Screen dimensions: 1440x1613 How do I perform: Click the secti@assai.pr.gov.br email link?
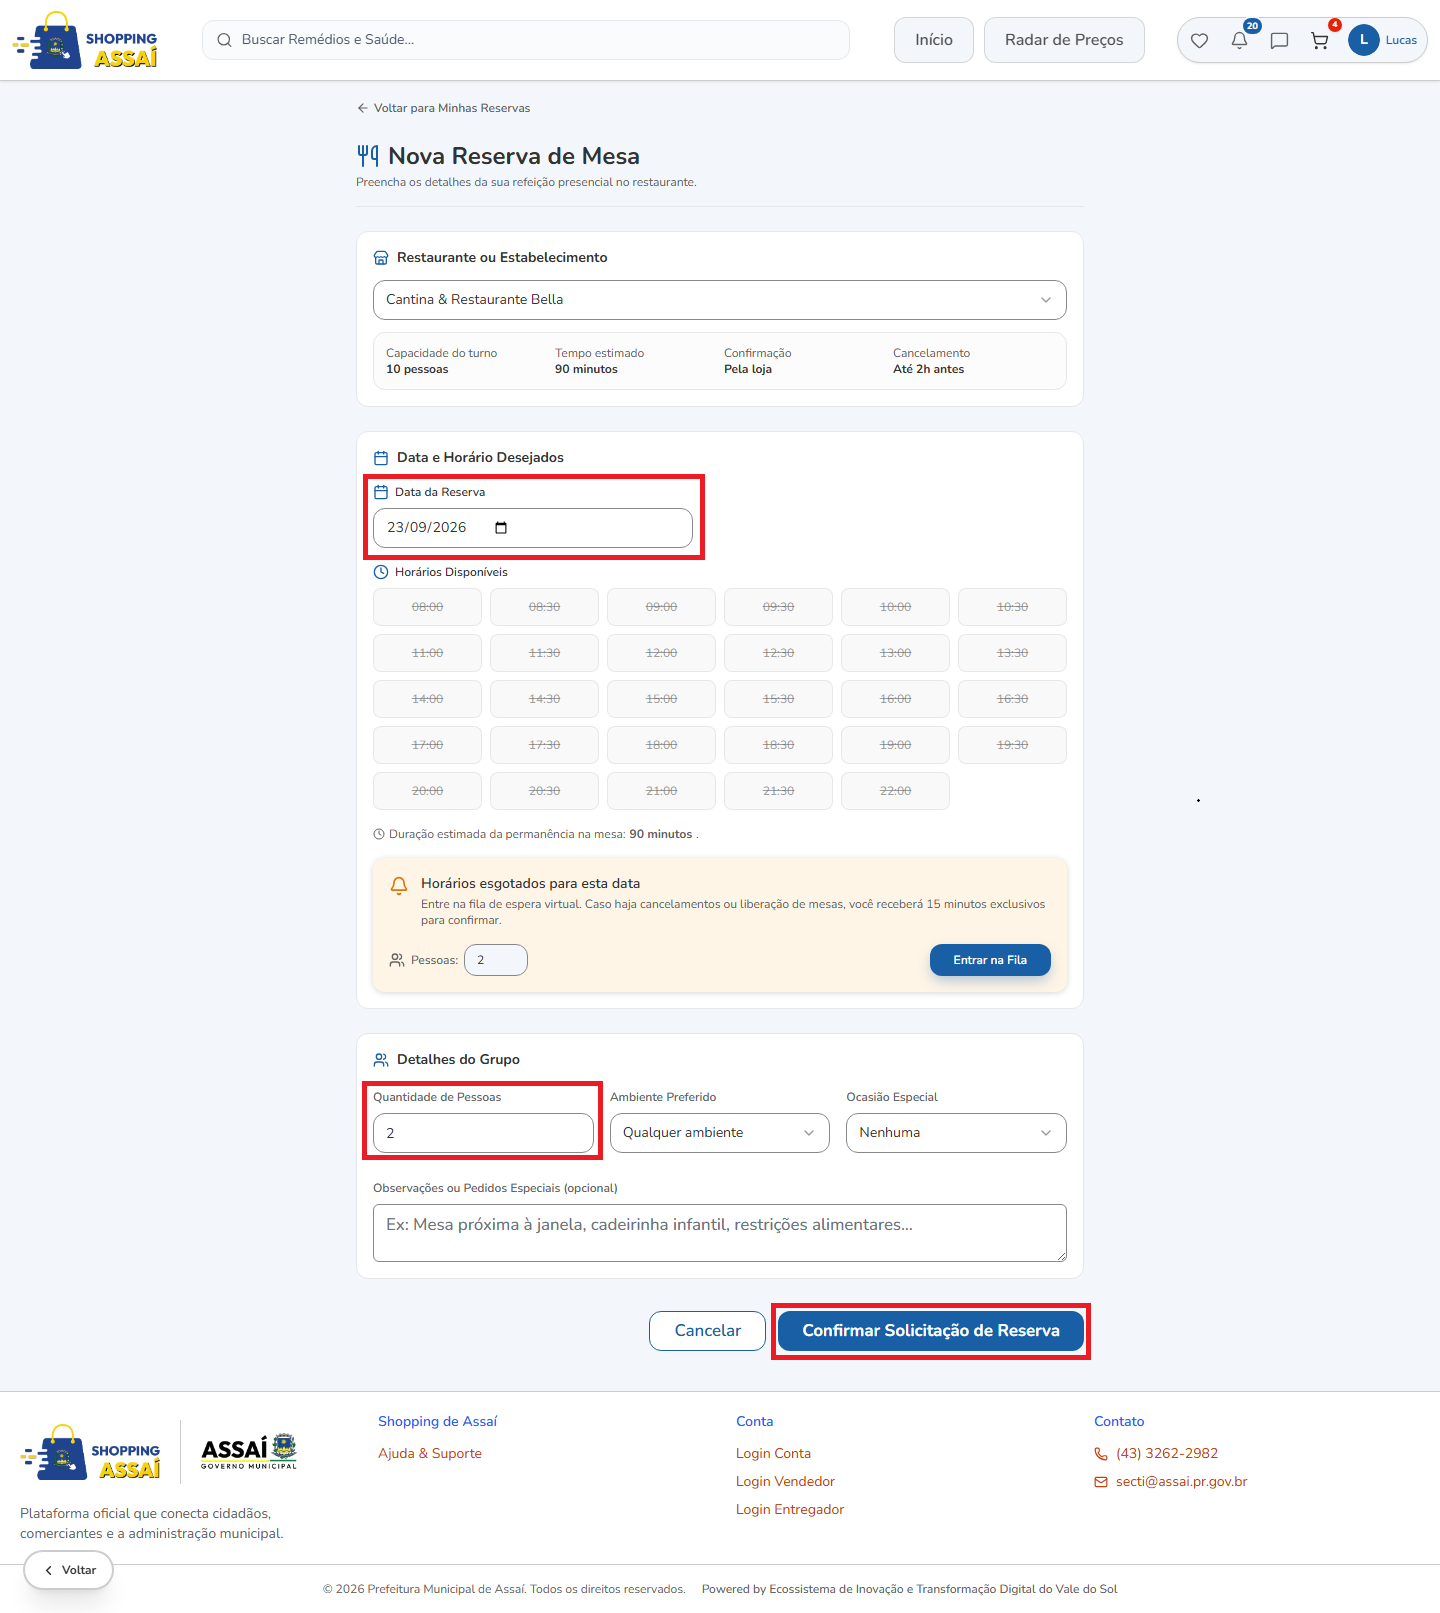1181,1482
